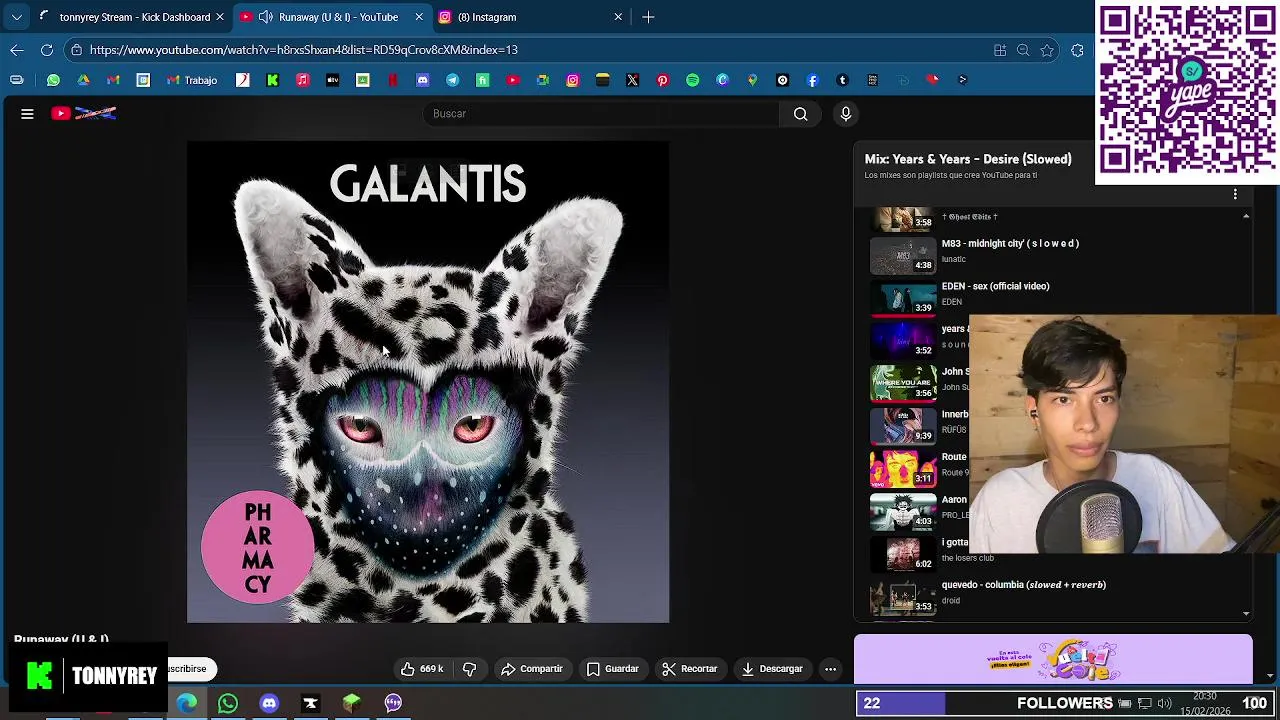Open Minecraft block icon in taskbar
This screenshot has width=1280, height=720.
(x=351, y=703)
